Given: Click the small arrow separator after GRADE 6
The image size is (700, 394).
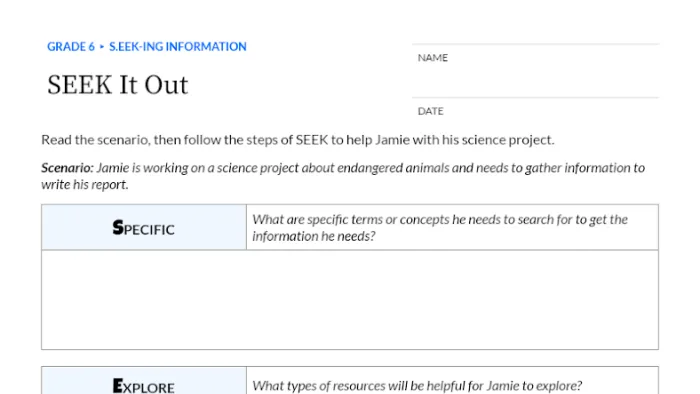Looking at the screenshot, I should 102,46.
